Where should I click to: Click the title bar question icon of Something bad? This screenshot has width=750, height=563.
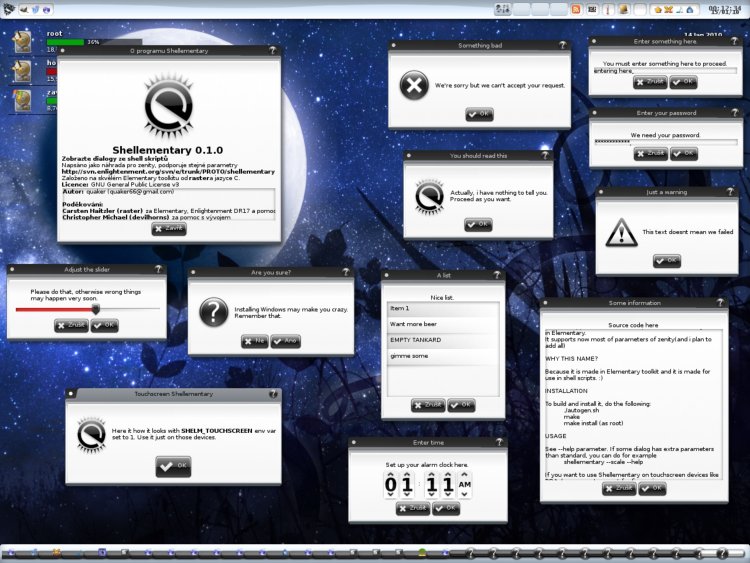[x=562, y=45]
